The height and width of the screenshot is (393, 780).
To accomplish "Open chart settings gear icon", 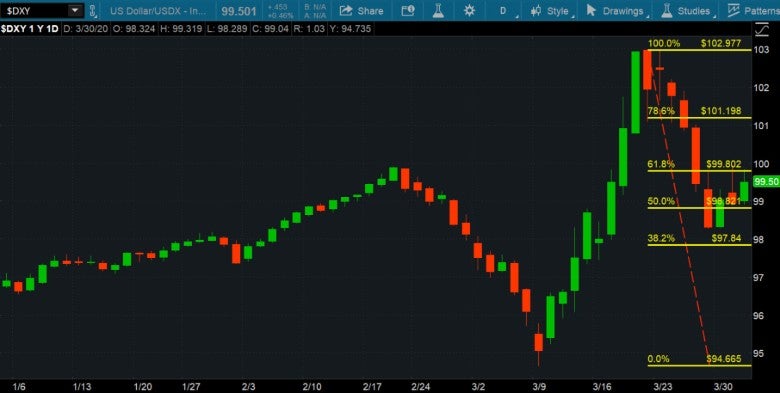I will (469, 10).
